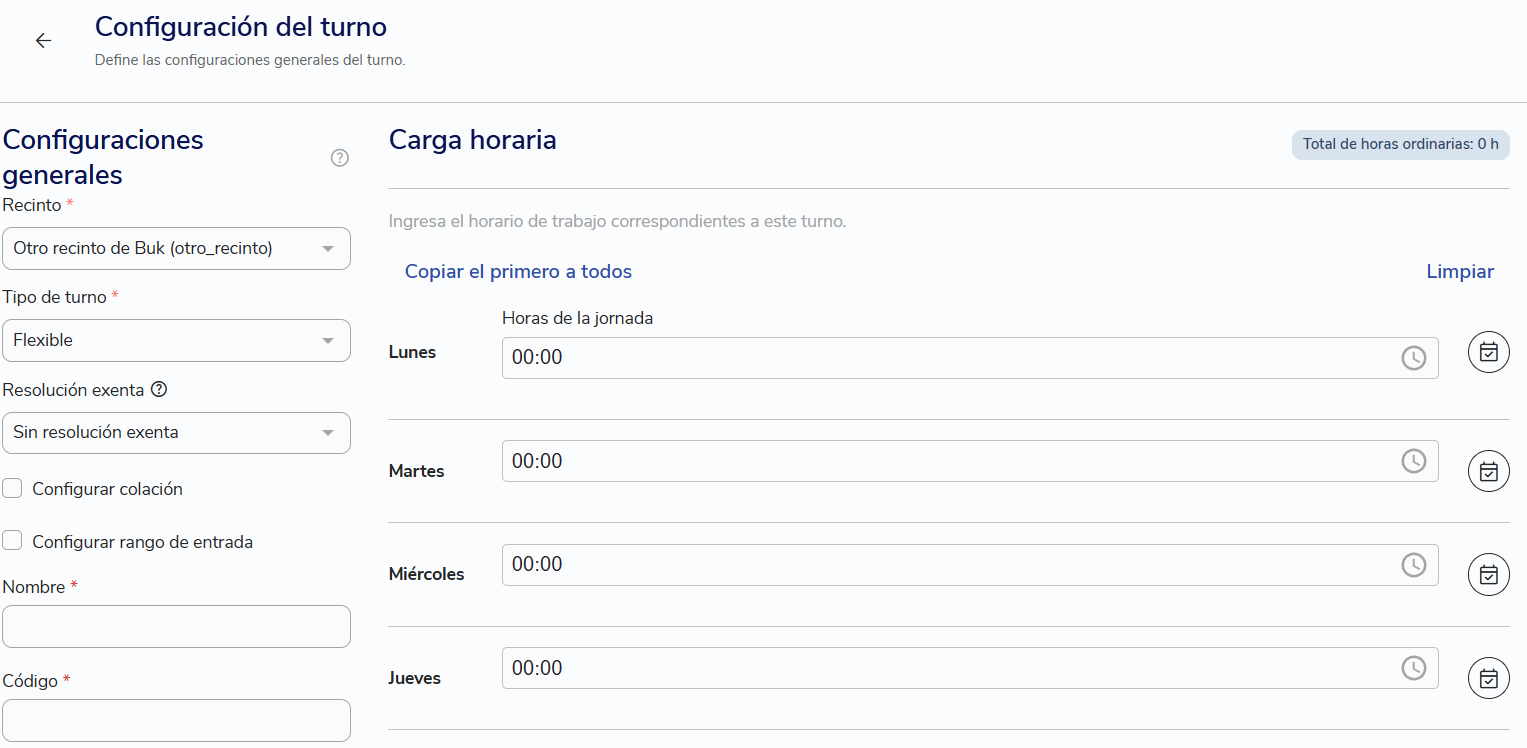Expand the Recinto dropdown
The width and height of the screenshot is (1527, 748).
176,248
